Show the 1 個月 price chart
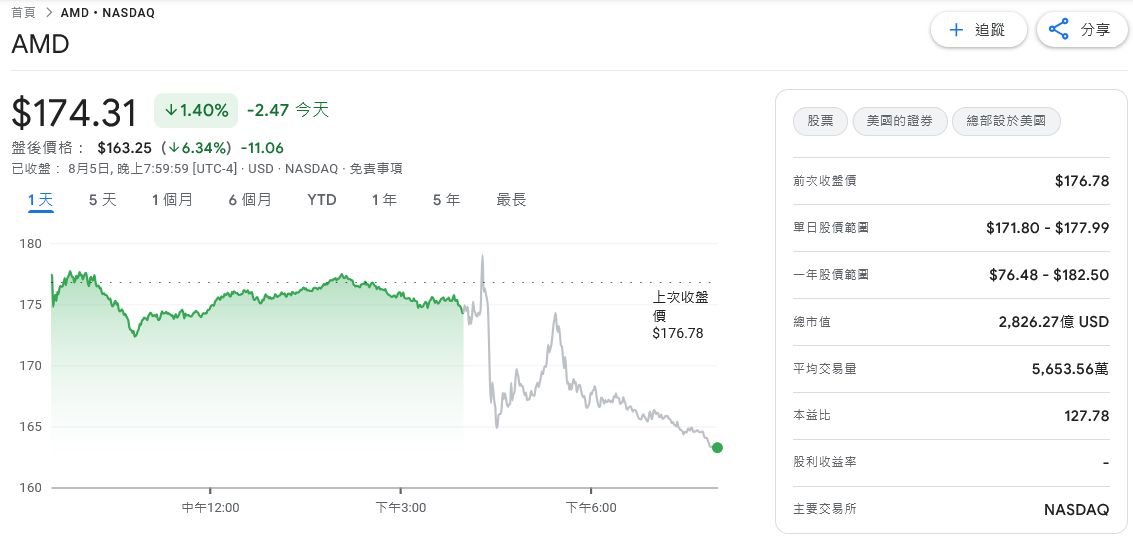1133x537 pixels. [x=172, y=200]
